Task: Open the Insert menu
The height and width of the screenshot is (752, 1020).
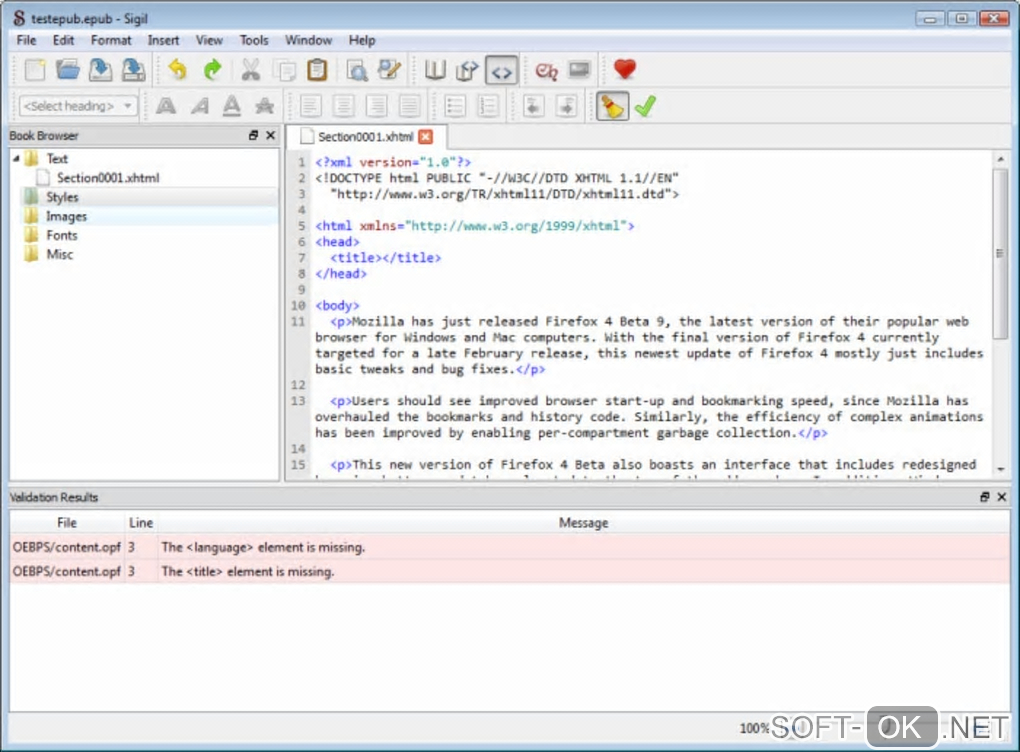Action: tap(163, 40)
